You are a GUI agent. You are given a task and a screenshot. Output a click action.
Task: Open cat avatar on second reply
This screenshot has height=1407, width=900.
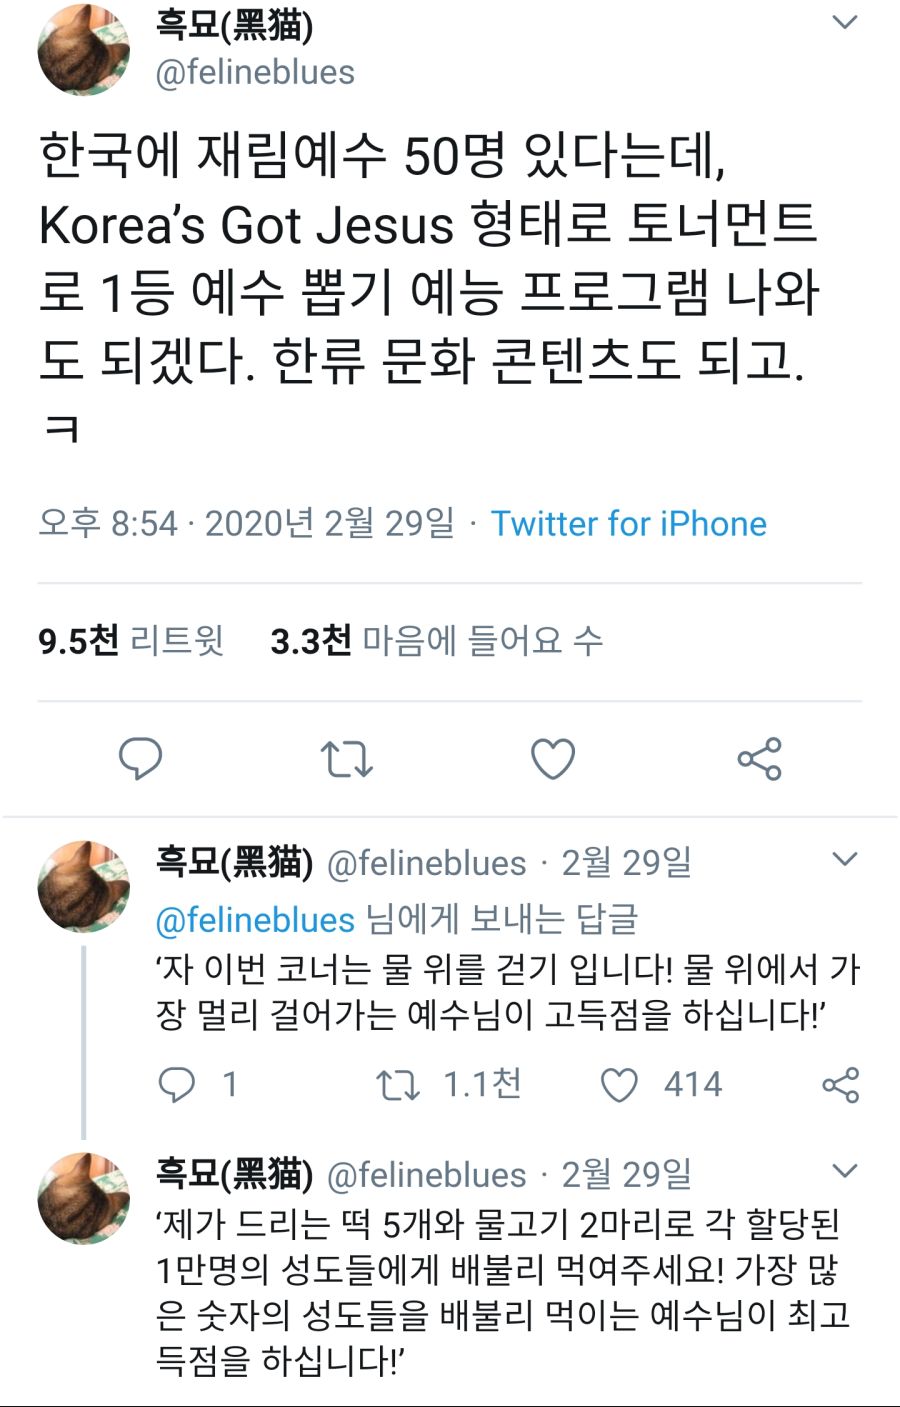click(x=83, y=1199)
